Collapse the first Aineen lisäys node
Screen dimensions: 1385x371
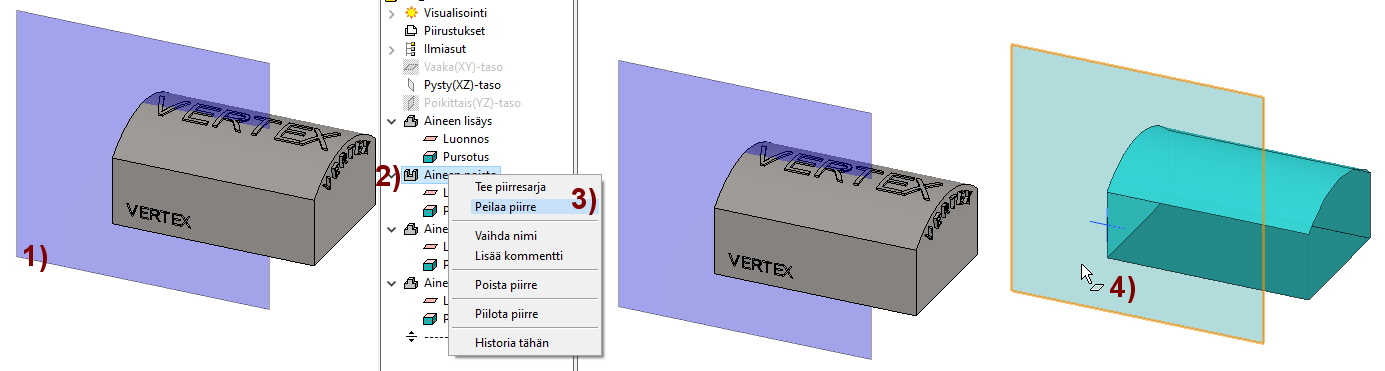pyautogui.click(x=391, y=121)
